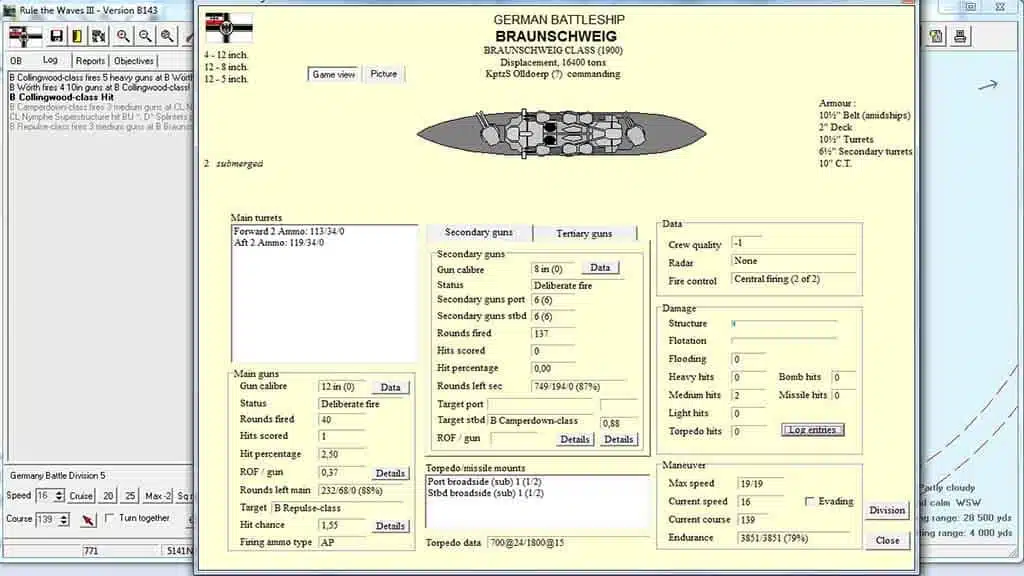
Task: Set division speed to 20
Action: point(108,496)
